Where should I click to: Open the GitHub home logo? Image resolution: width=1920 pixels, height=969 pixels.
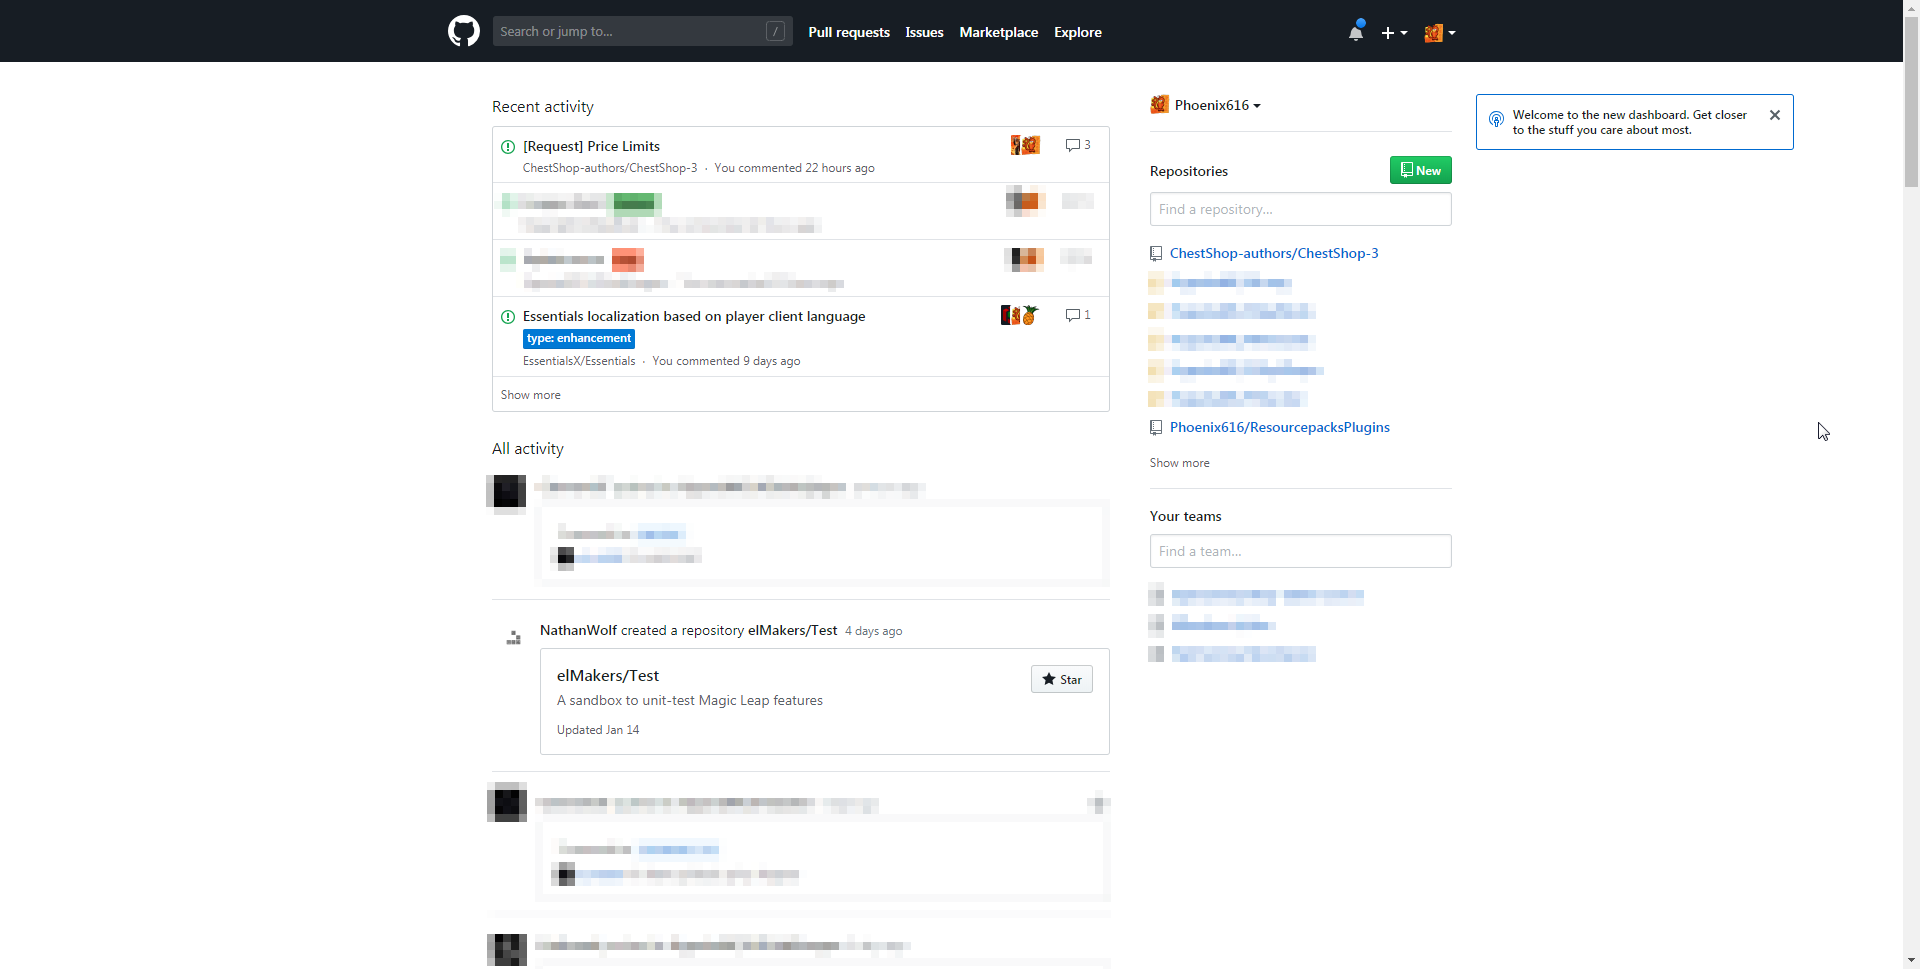[x=464, y=31]
